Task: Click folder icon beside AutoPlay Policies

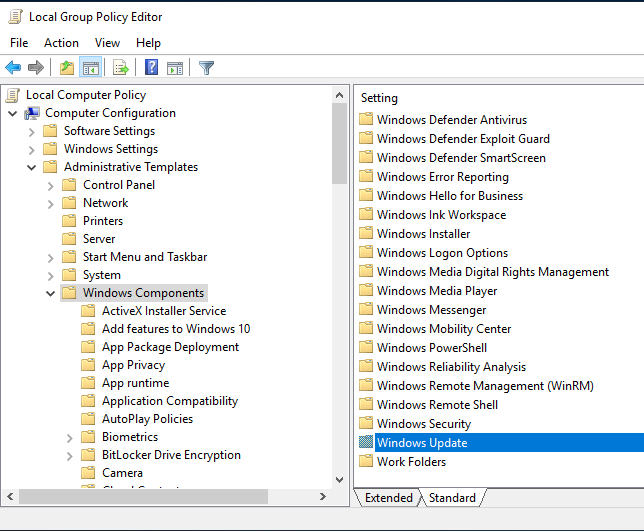Action: (x=88, y=418)
